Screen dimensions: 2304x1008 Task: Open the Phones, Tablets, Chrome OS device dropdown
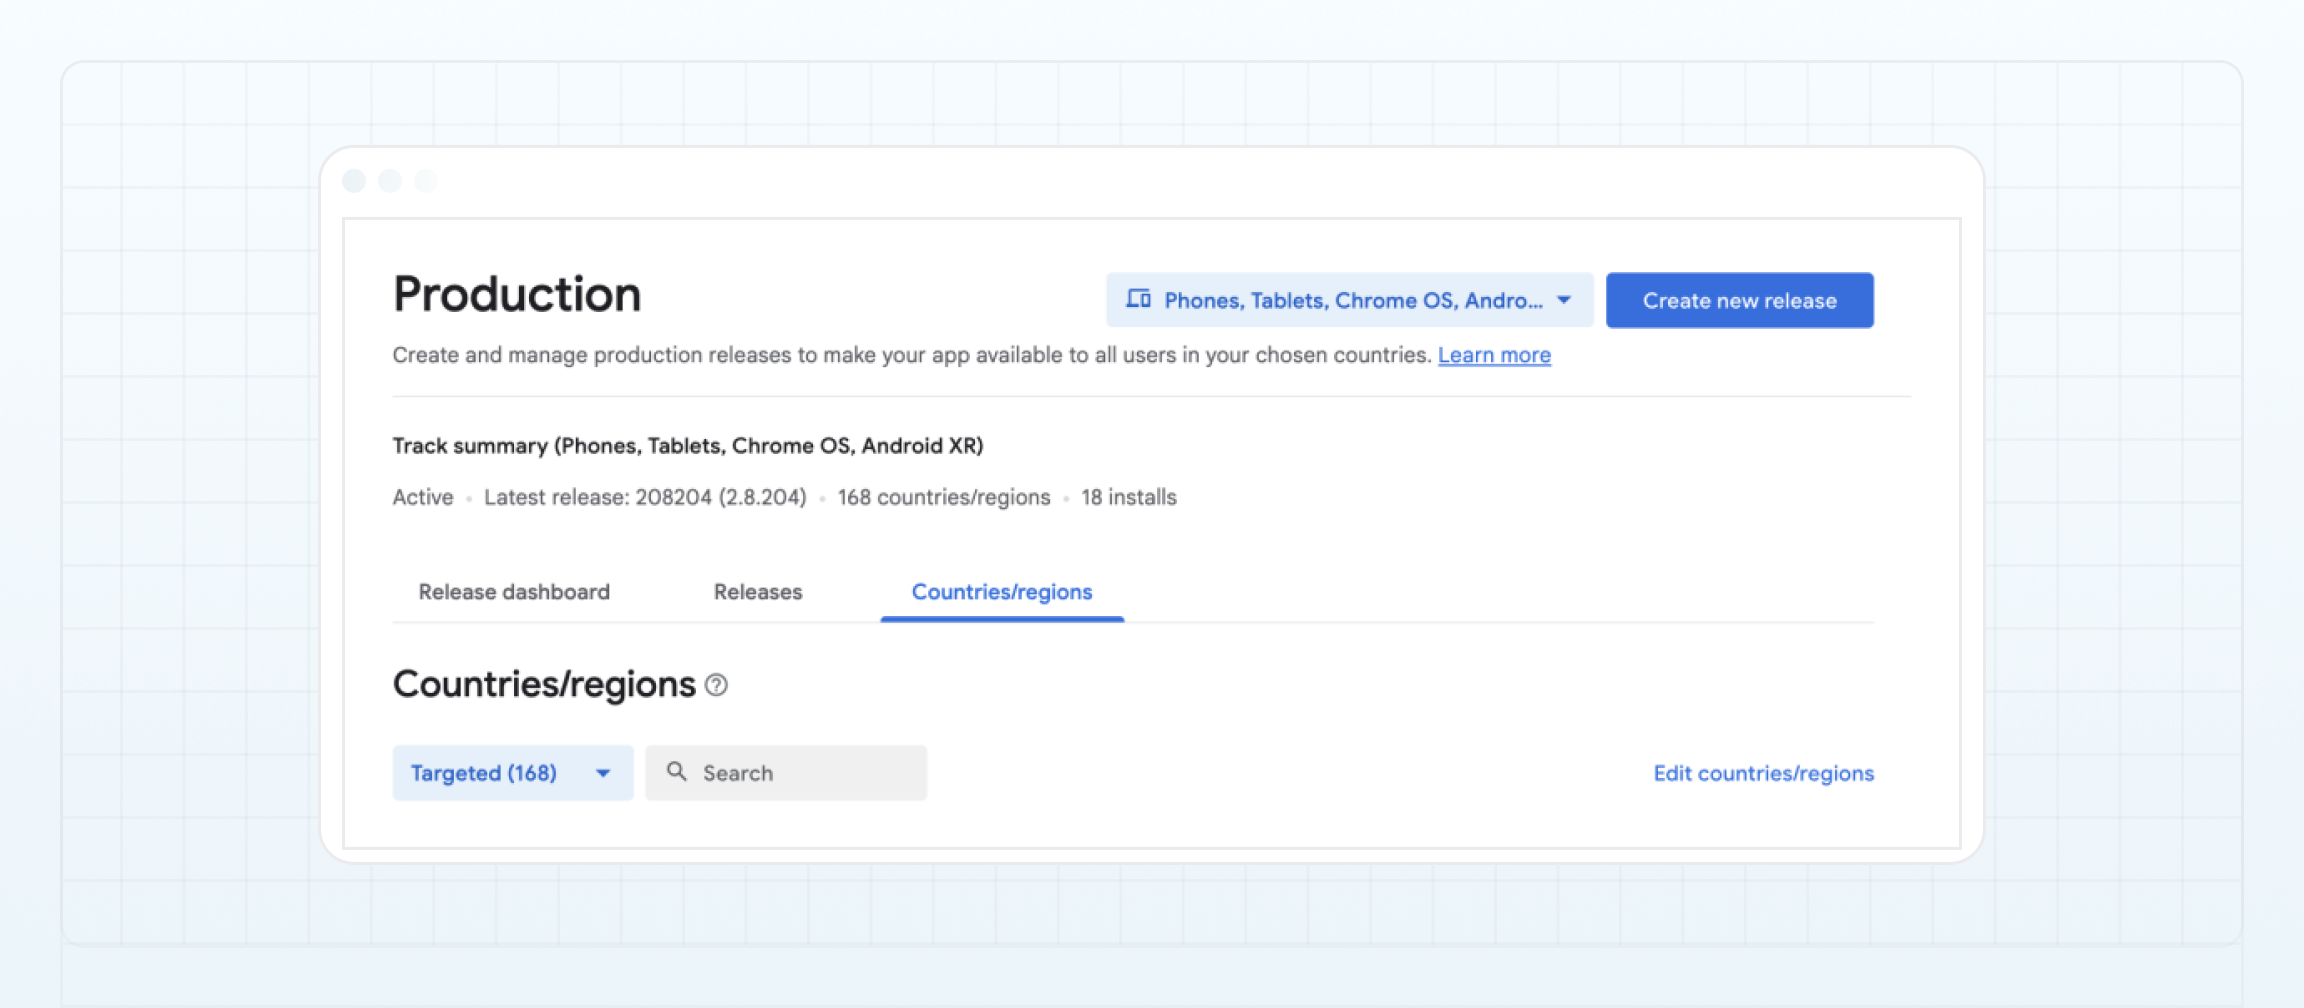point(1350,299)
